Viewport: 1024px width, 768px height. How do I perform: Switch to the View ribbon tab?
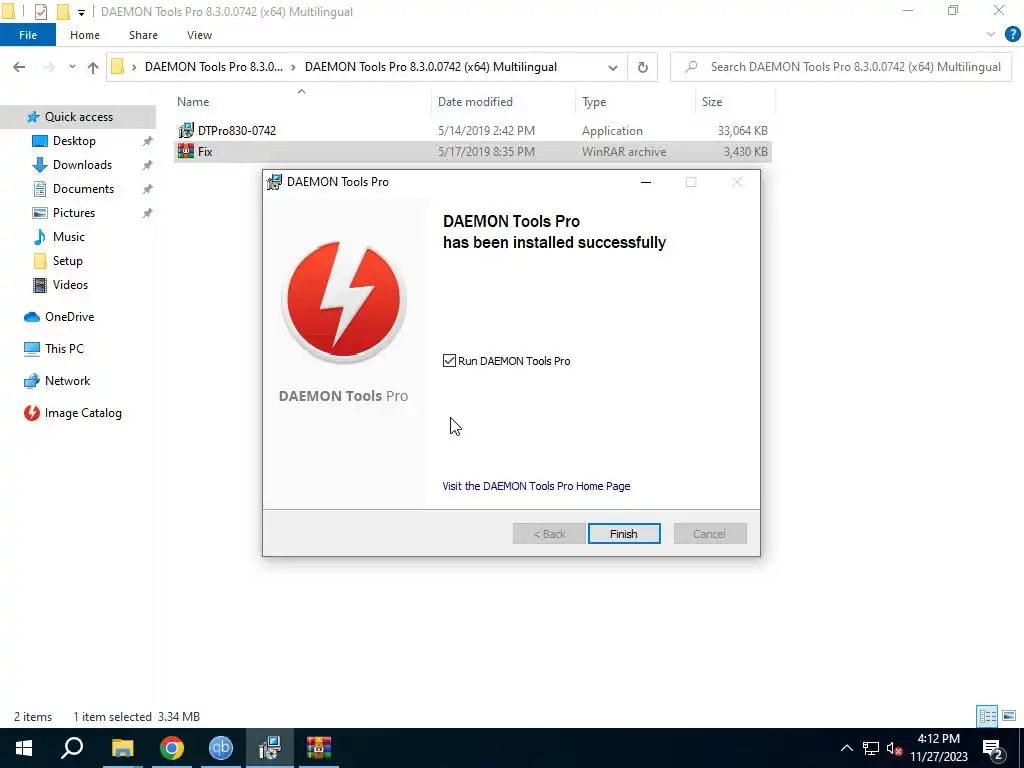tap(199, 35)
